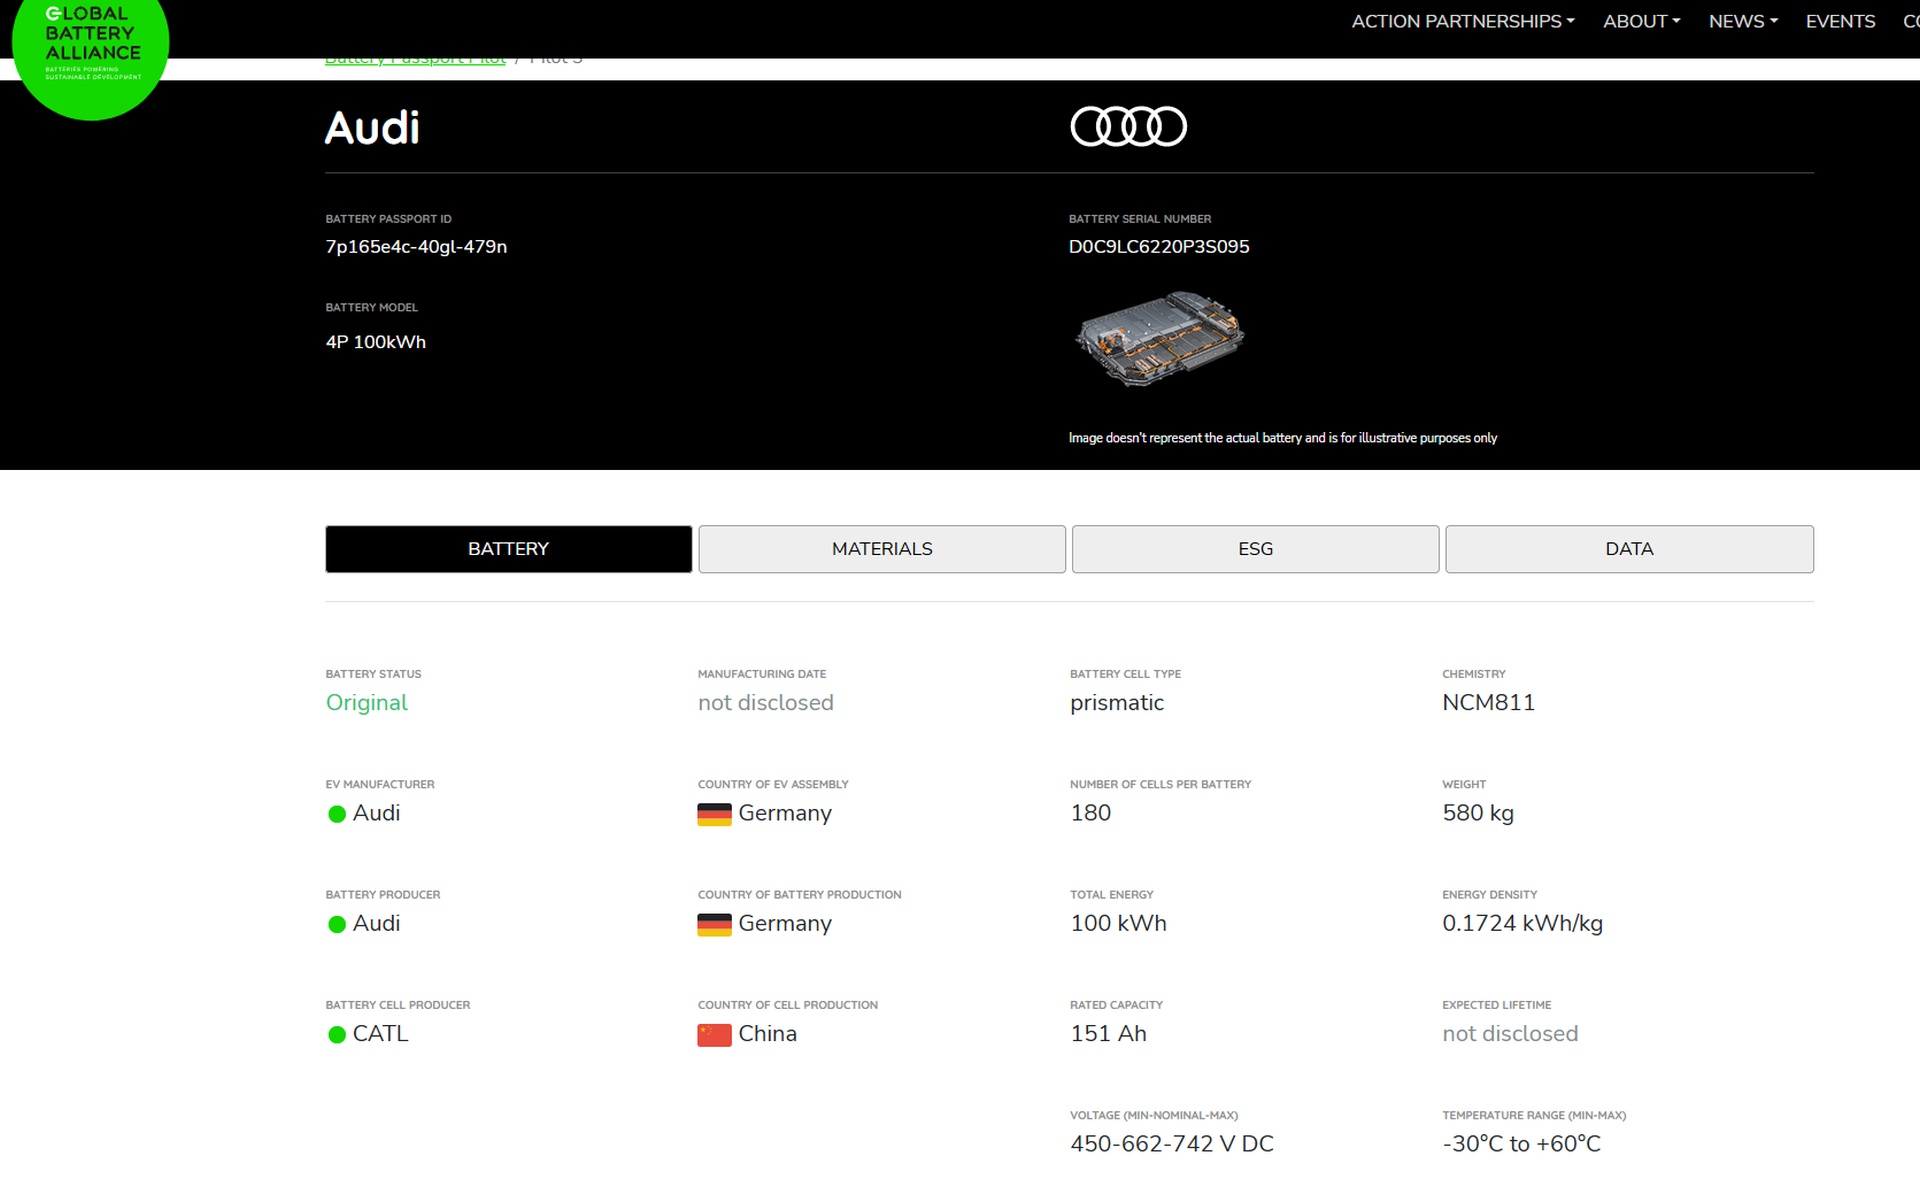Click the green dot beside EV Manufacturer Audi
Screen dimensions: 1920x1187
point(337,814)
